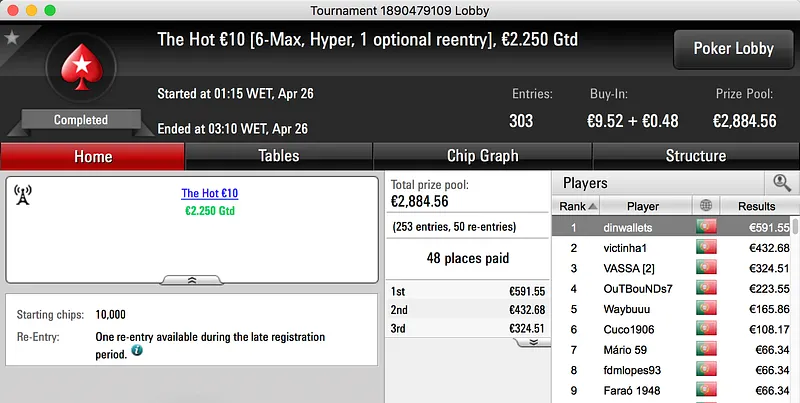
Task: Click dinwallets' Portugal flag icon
Action: (x=707, y=227)
